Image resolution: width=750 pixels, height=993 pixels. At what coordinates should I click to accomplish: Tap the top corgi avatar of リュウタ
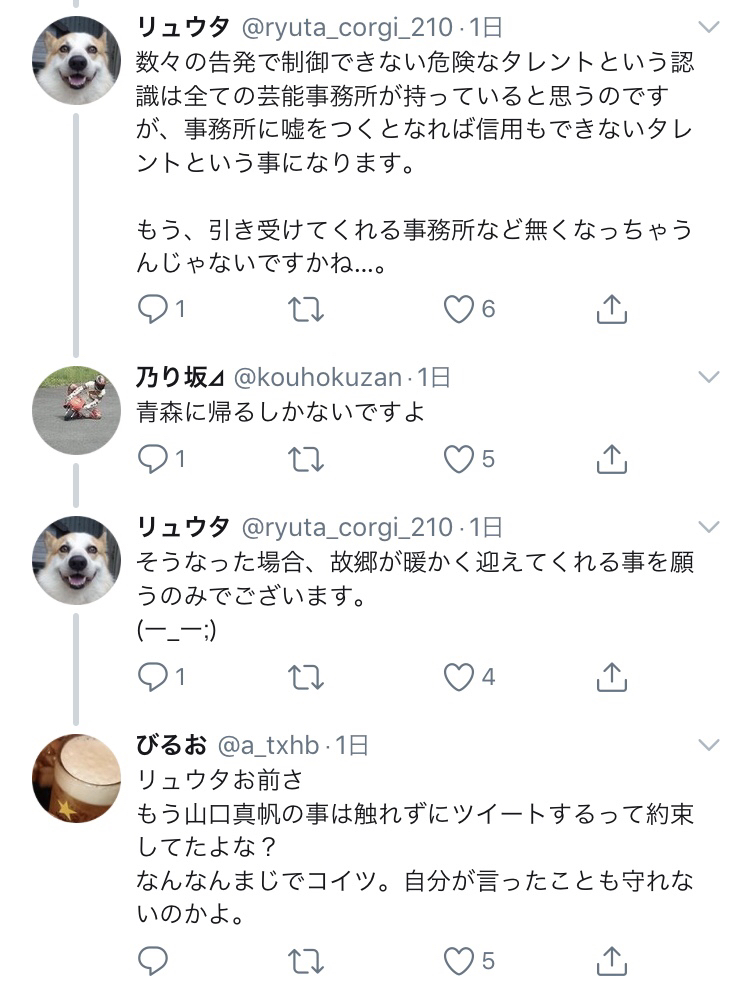point(77,60)
